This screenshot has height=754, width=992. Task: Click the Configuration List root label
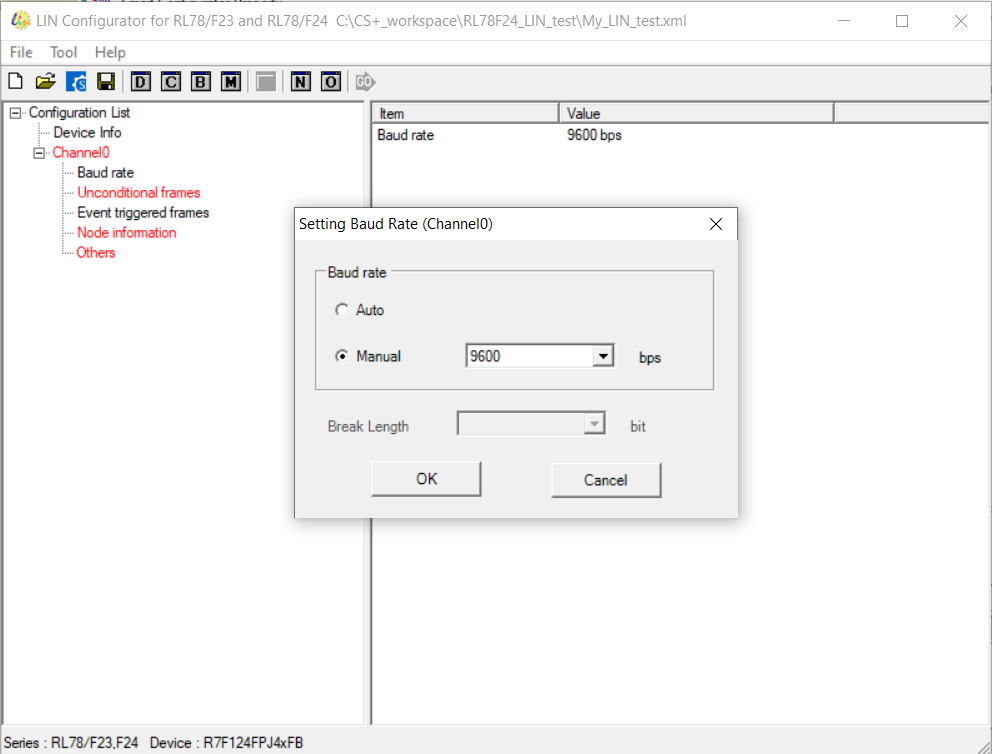79,113
